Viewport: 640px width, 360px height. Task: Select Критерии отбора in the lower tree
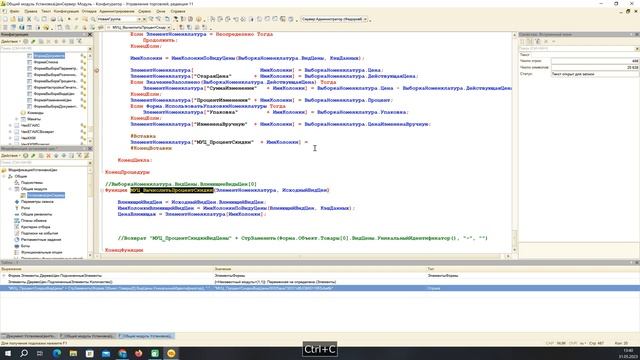(x=35, y=227)
